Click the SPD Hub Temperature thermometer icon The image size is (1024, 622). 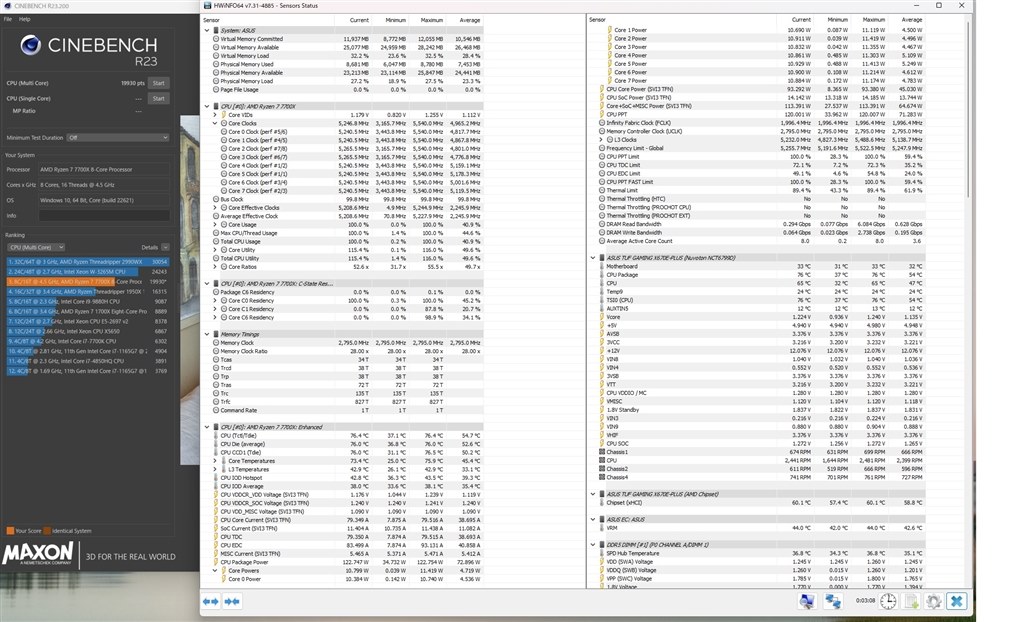click(x=602, y=553)
